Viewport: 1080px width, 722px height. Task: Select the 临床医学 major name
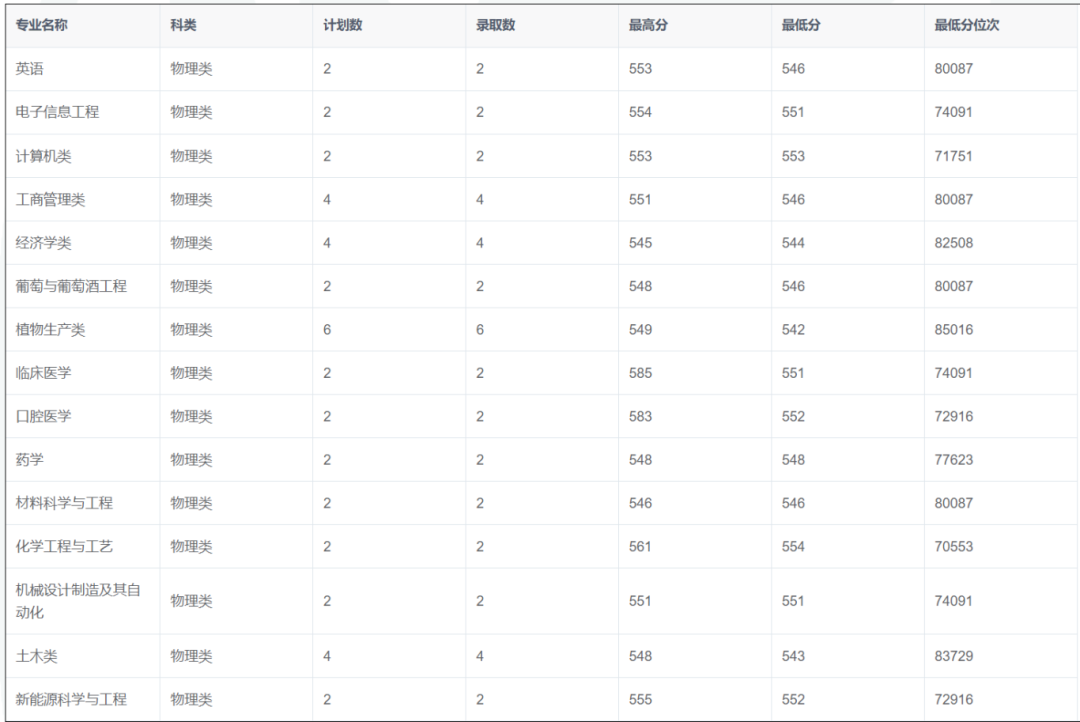43,373
